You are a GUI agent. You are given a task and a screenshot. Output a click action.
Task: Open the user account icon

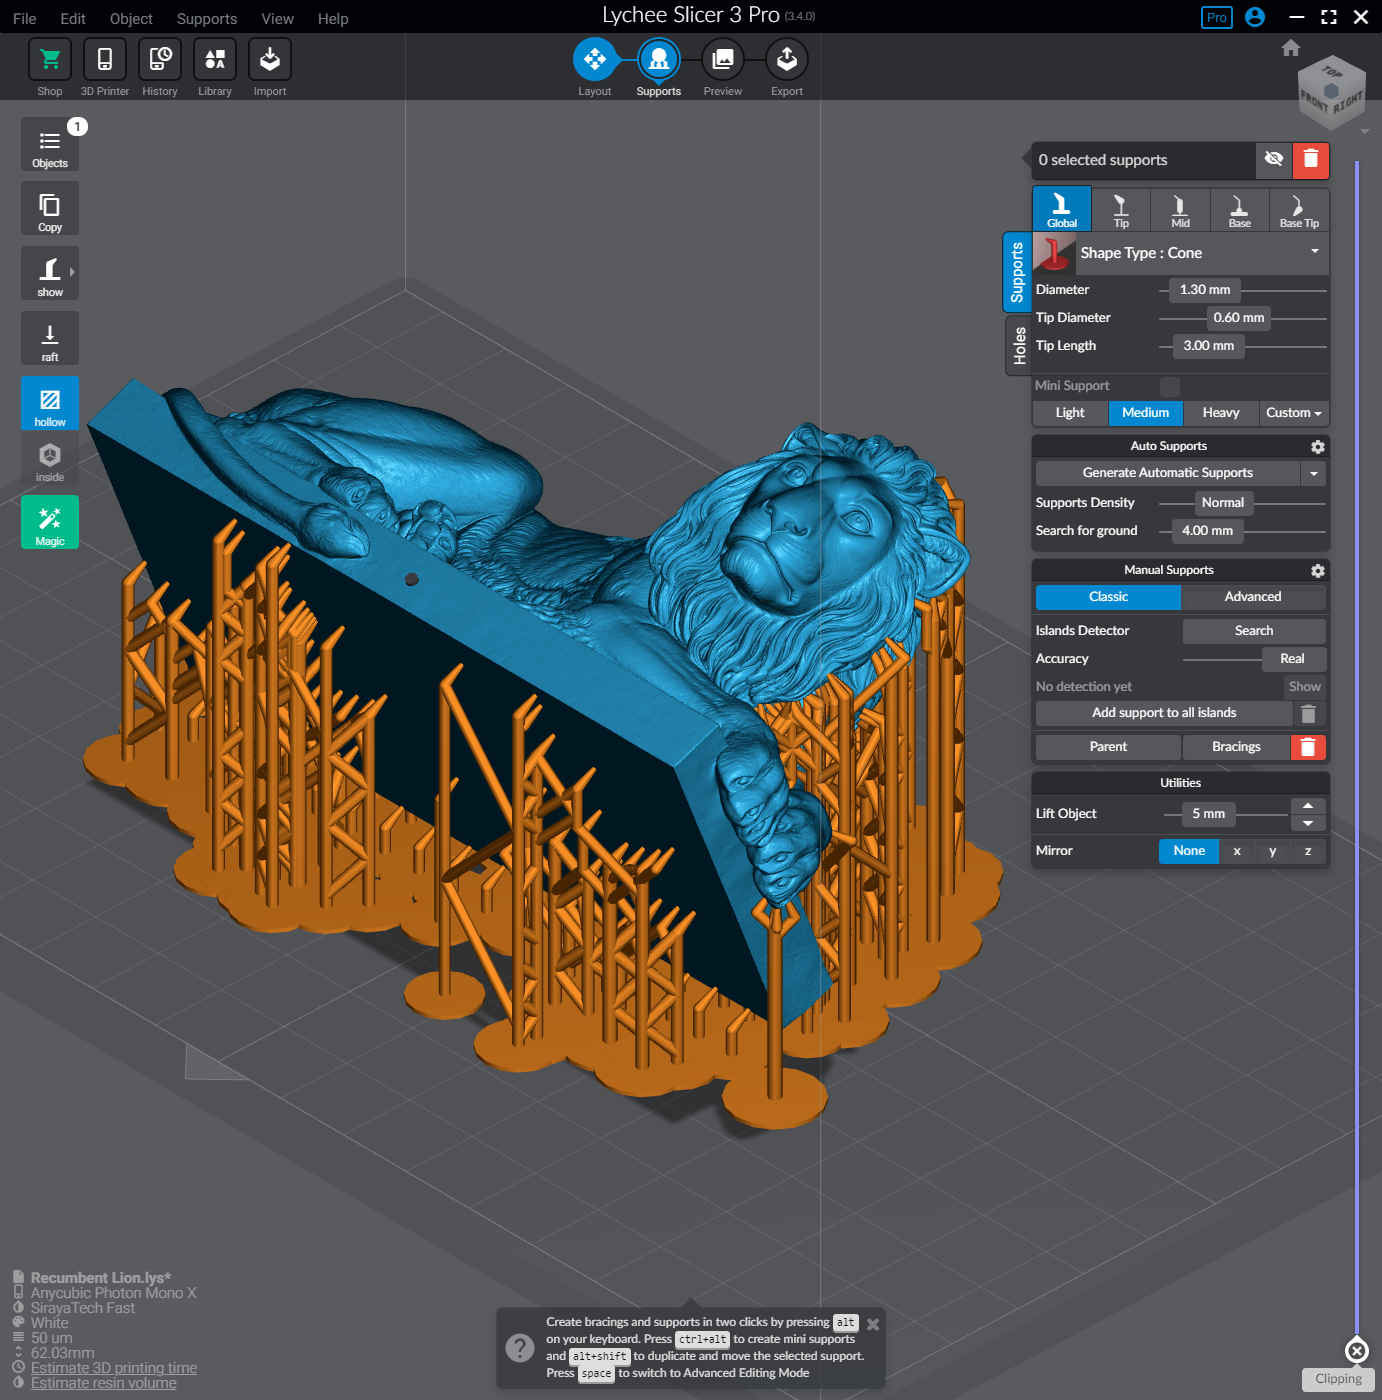coord(1256,17)
